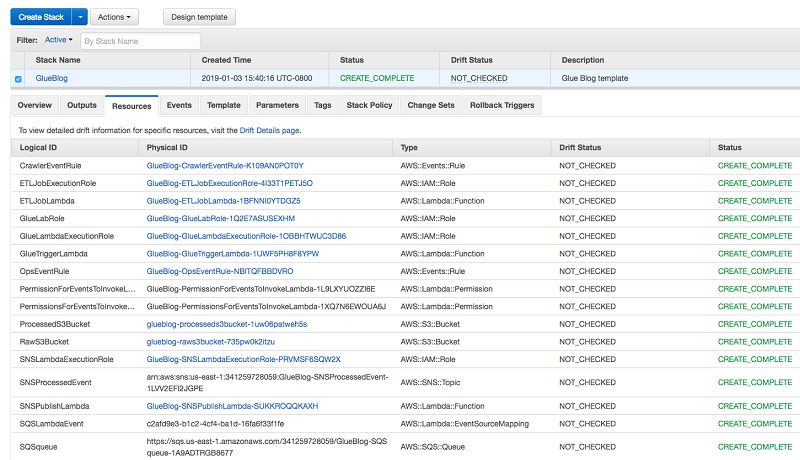Viewport: 800px width, 460px height.
Task: Open the Stack Policy tab
Action: (x=369, y=105)
